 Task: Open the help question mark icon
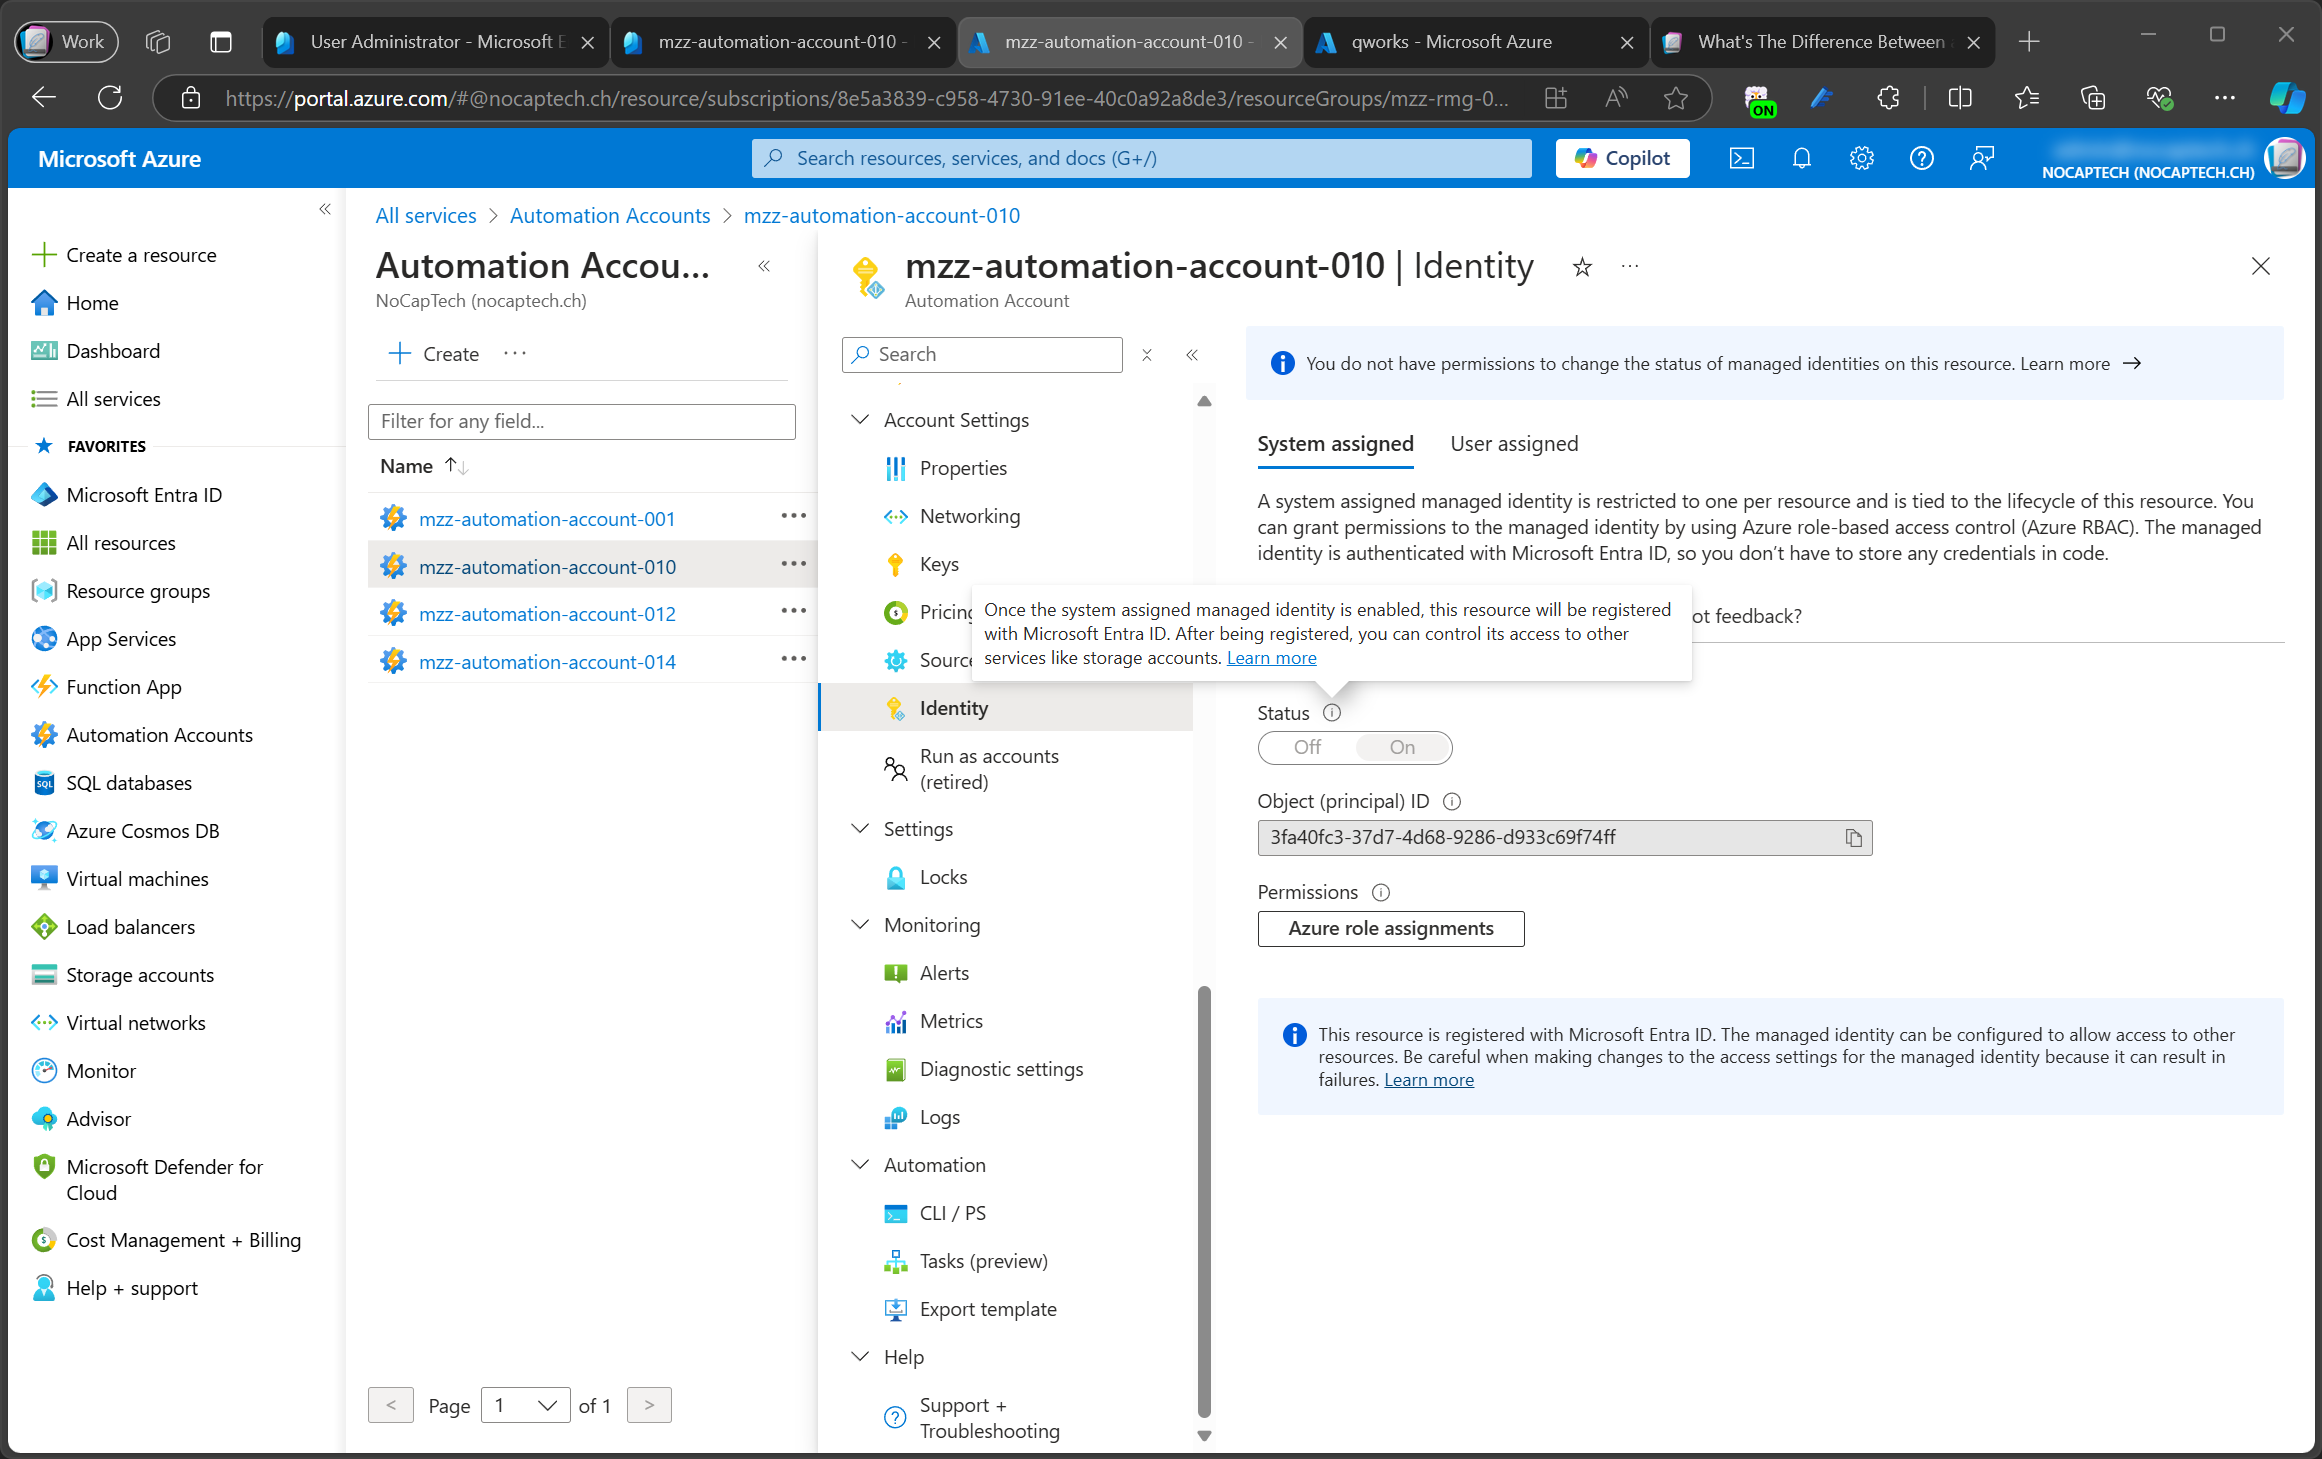1921,158
